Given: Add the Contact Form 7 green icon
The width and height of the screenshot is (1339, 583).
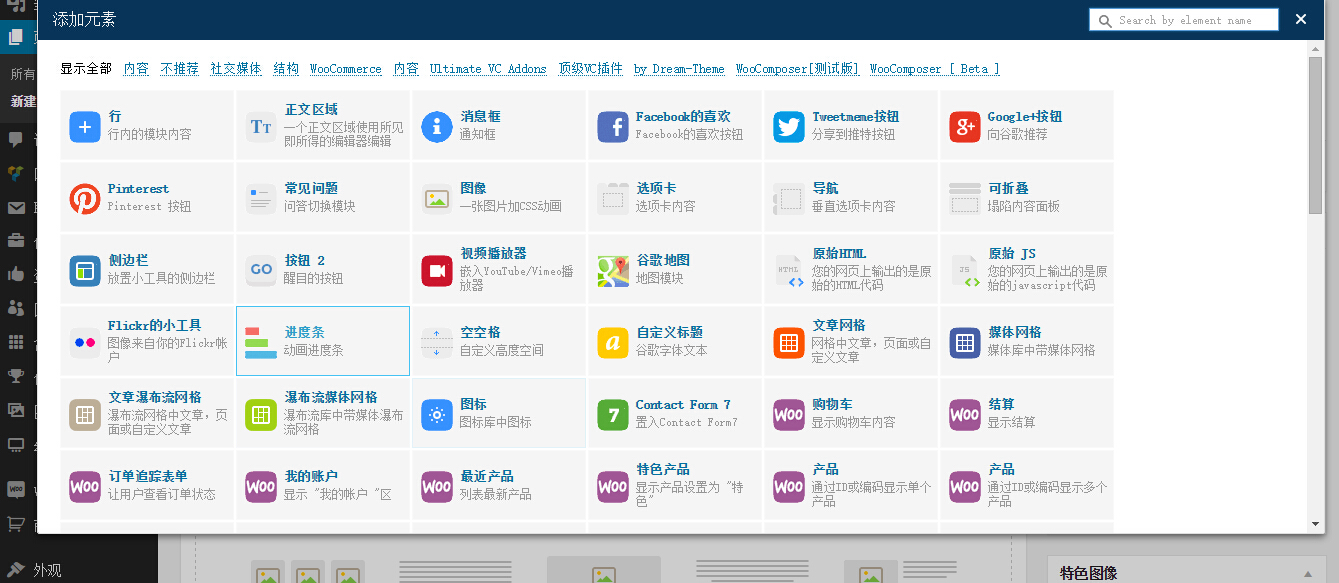Looking at the screenshot, I should (613, 415).
